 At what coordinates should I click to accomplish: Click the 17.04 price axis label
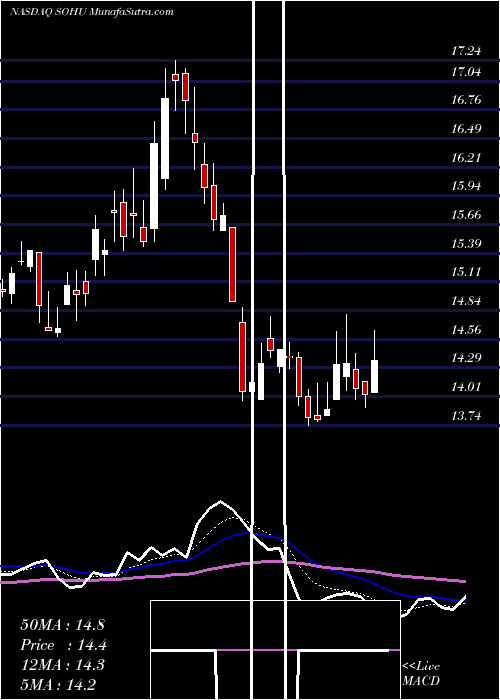(466, 71)
